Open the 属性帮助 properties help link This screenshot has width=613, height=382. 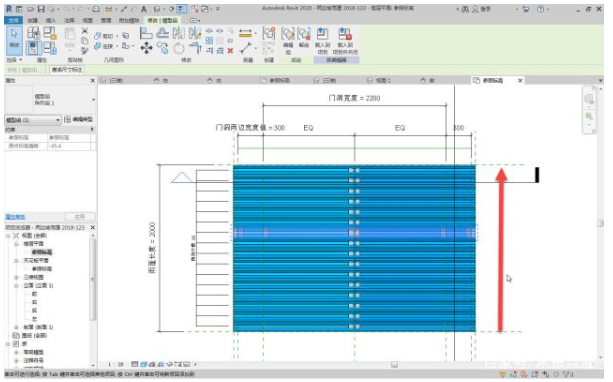pos(15,217)
